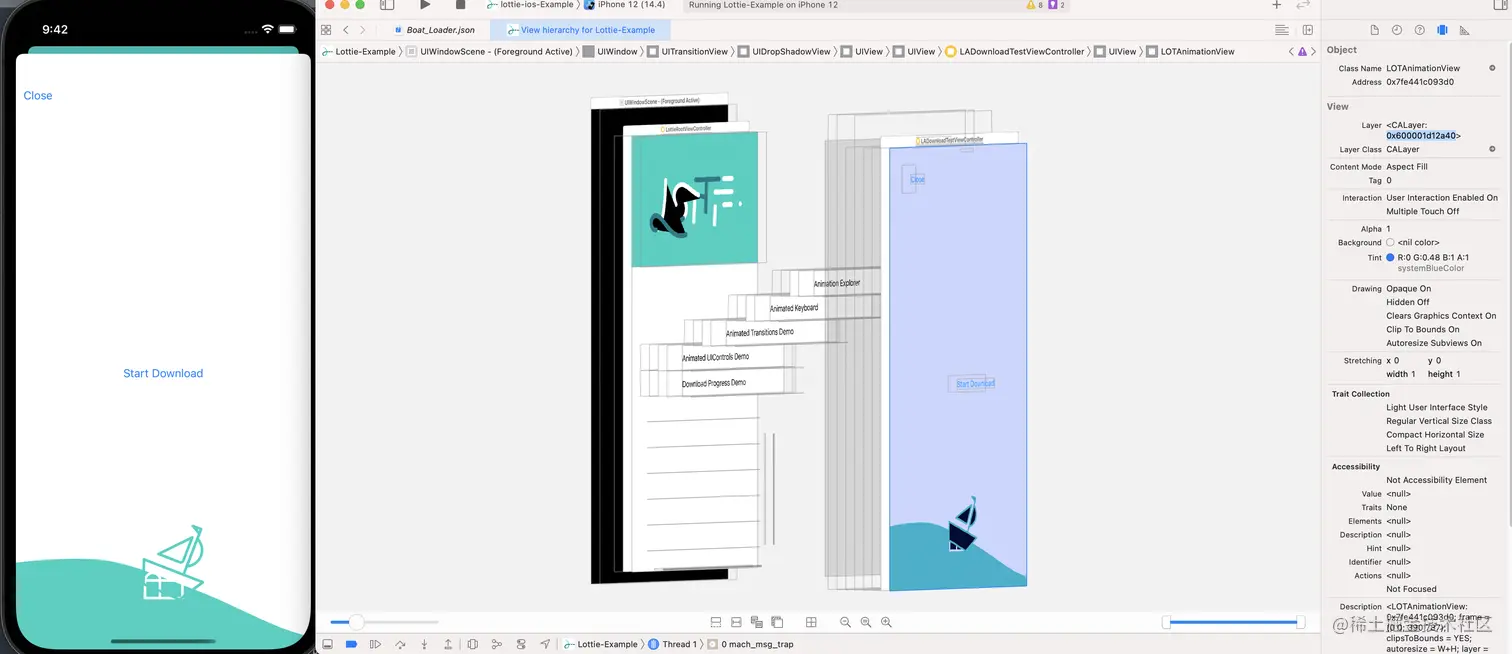The height and width of the screenshot is (654, 1512).
Task: Open environment overrides button
Action: tap(521, 644)
